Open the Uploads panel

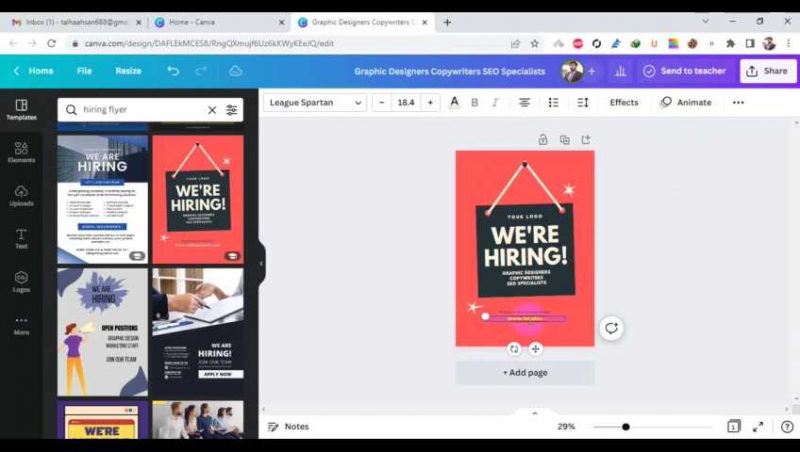click(21, 195)
